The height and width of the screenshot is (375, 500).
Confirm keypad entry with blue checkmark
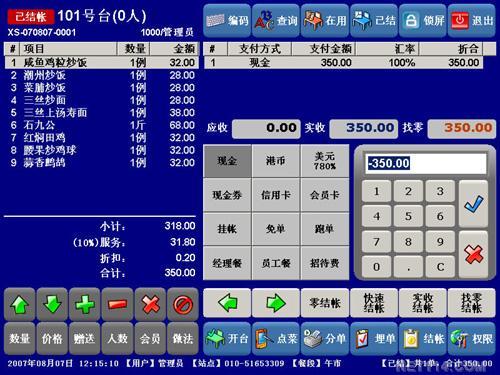[x=473, y=204]
